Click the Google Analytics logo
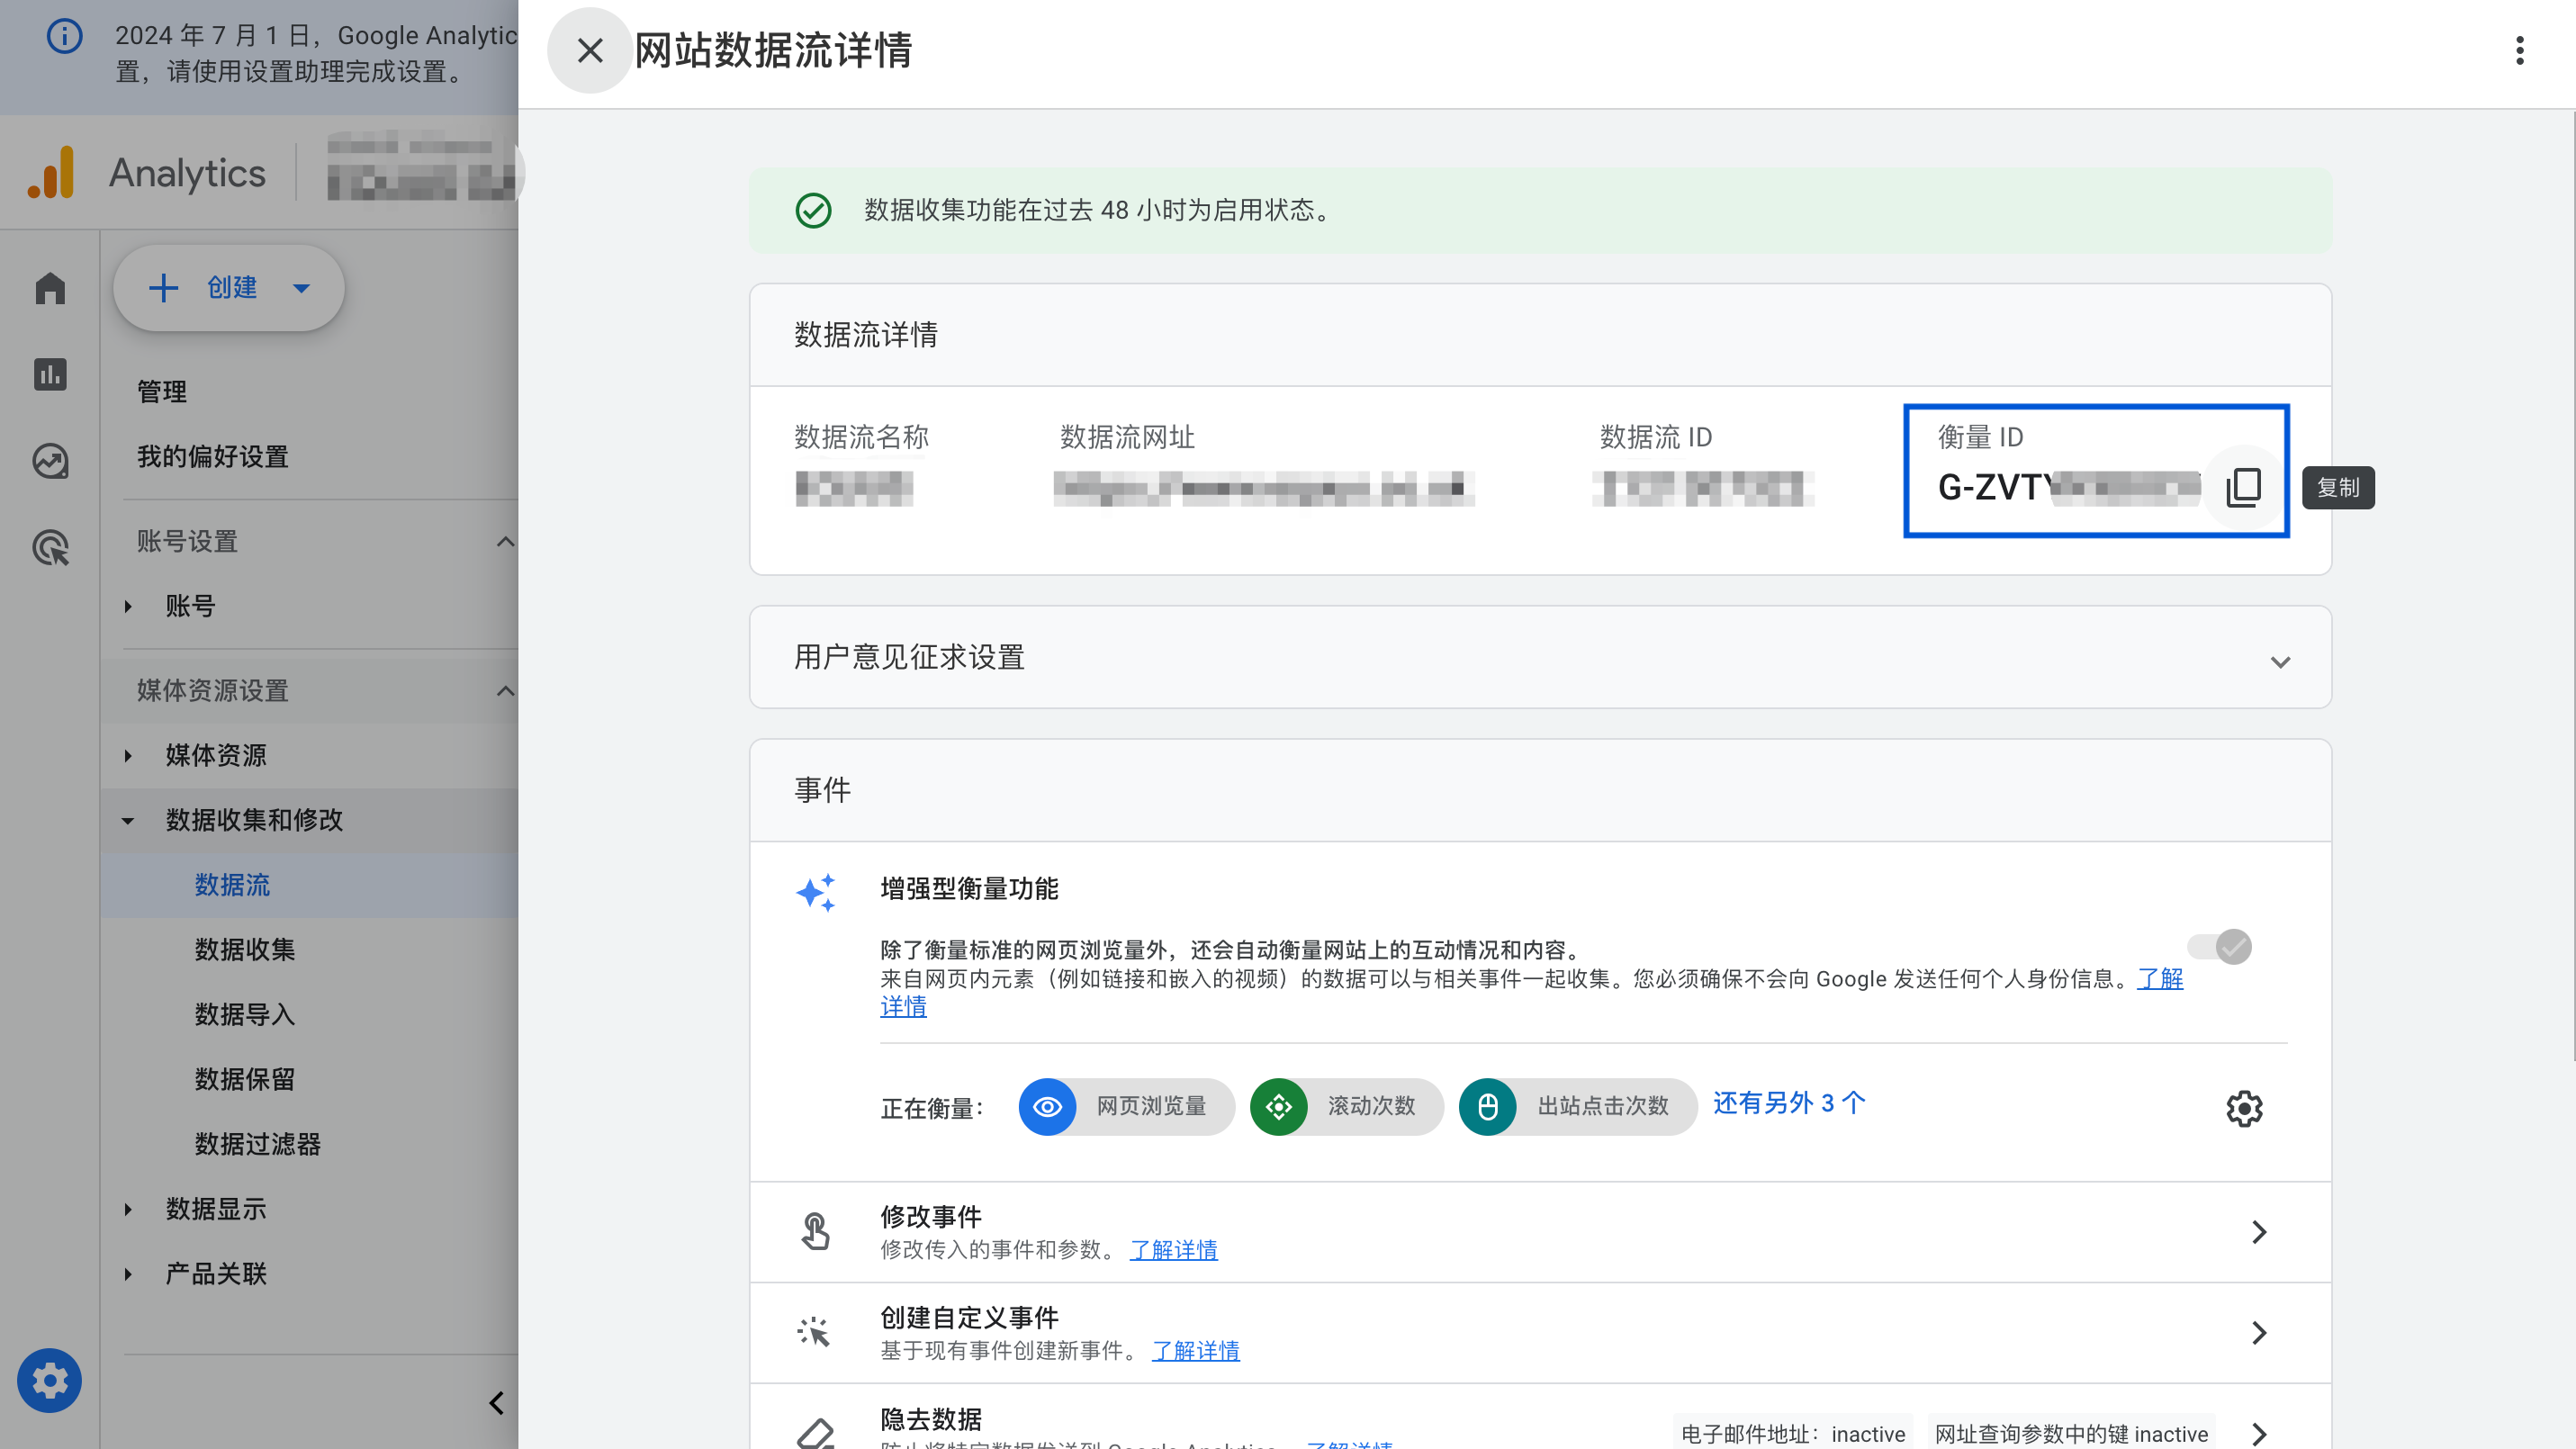This screenshot has height=1449, width=2576. tap(51, 172)
